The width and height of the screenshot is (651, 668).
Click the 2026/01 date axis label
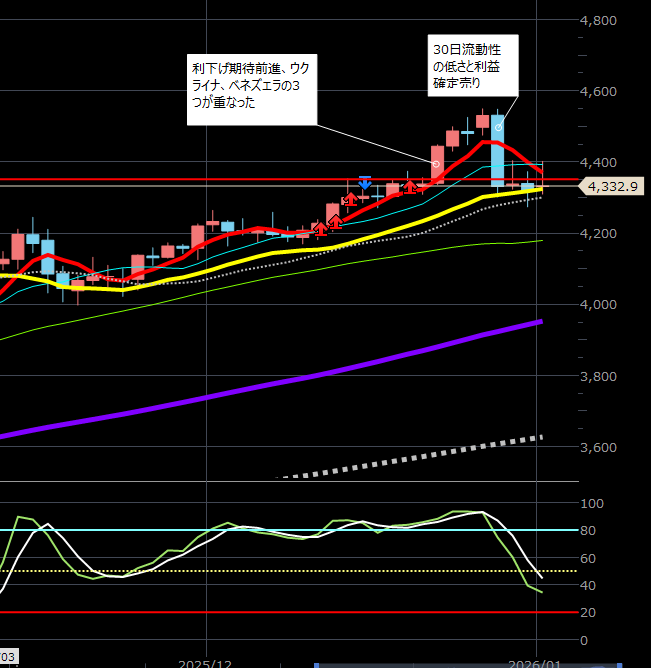coord(538,662)
